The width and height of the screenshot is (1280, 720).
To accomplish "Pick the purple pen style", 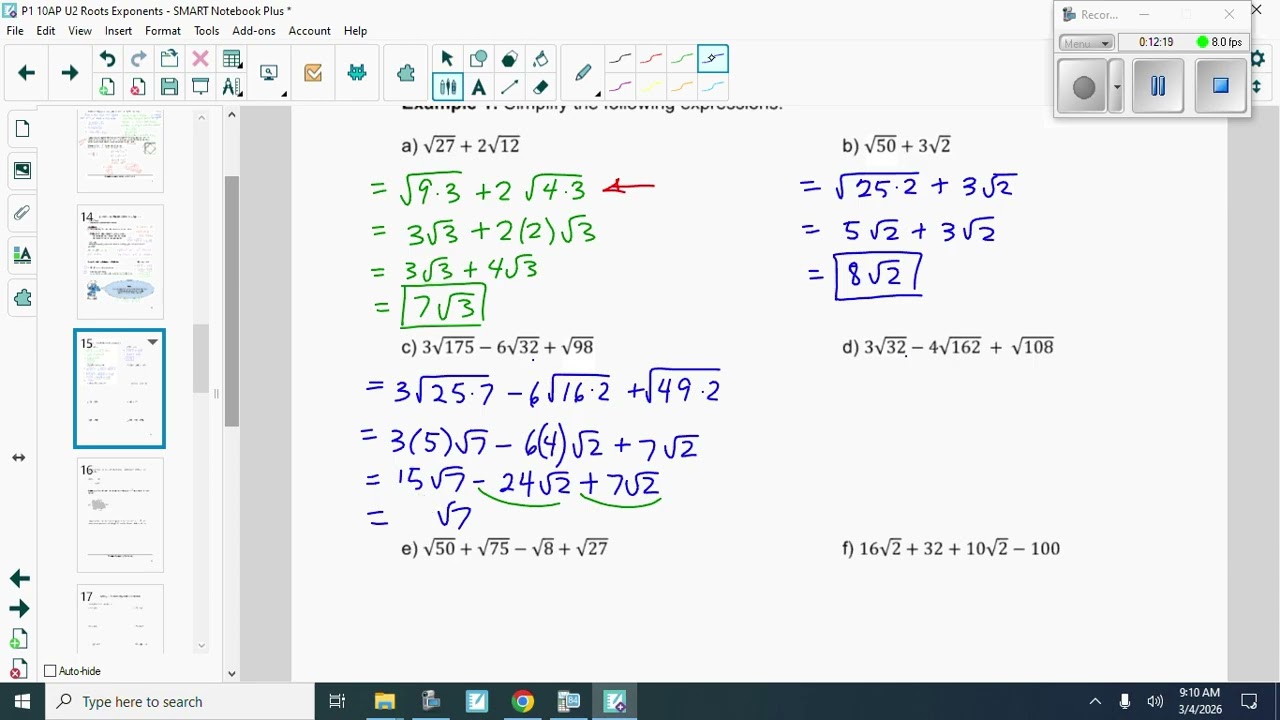I will coord(620,87).
